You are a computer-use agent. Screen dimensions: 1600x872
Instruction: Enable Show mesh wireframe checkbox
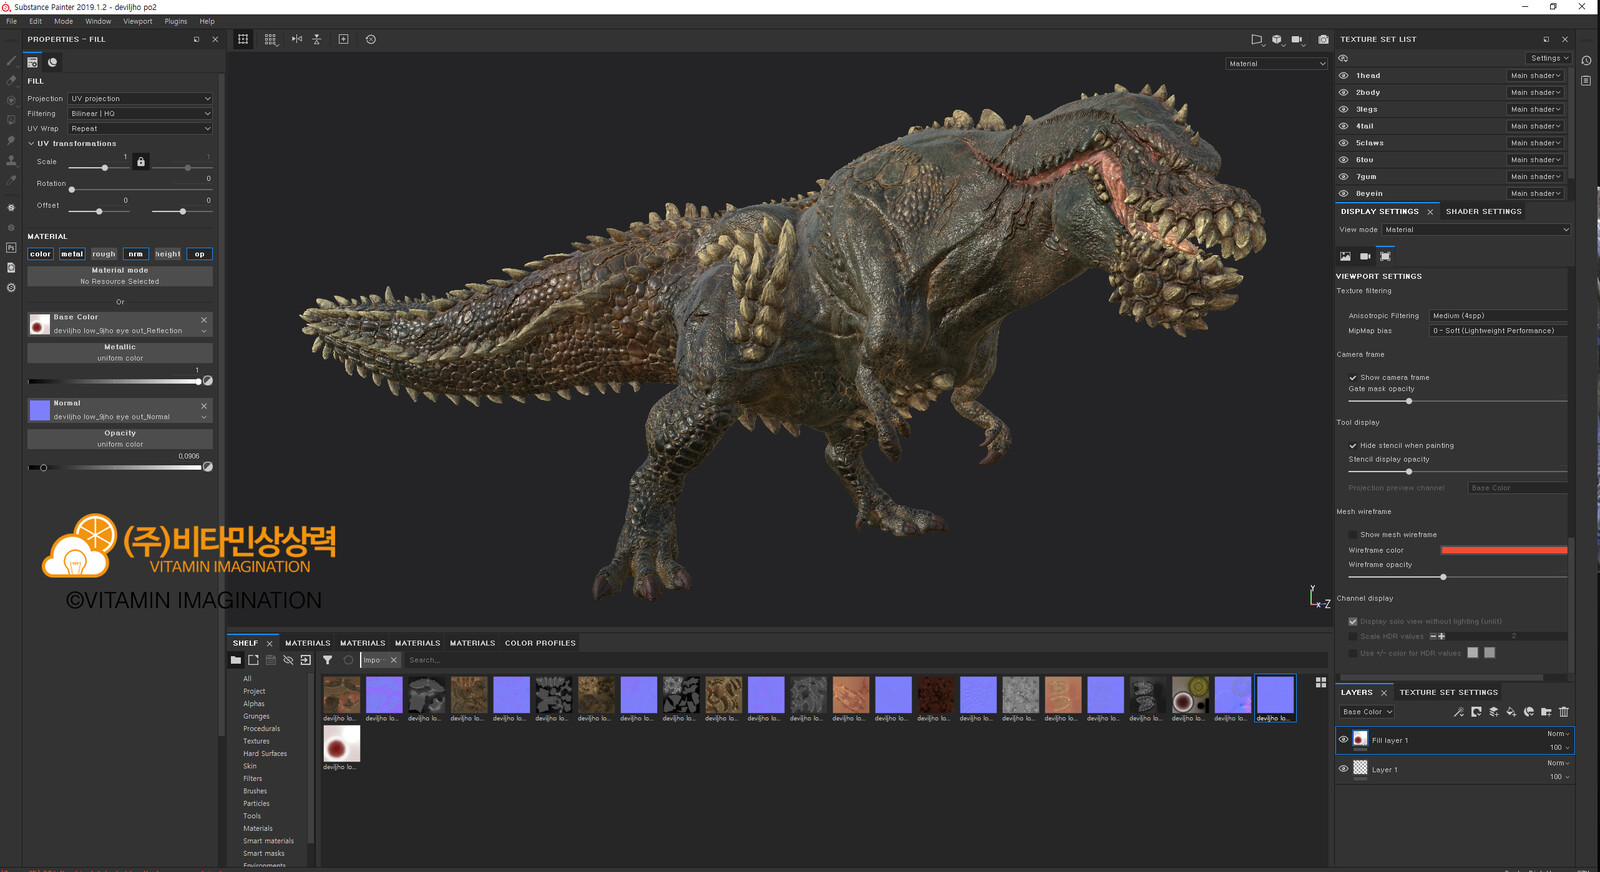pos(1353,535)
